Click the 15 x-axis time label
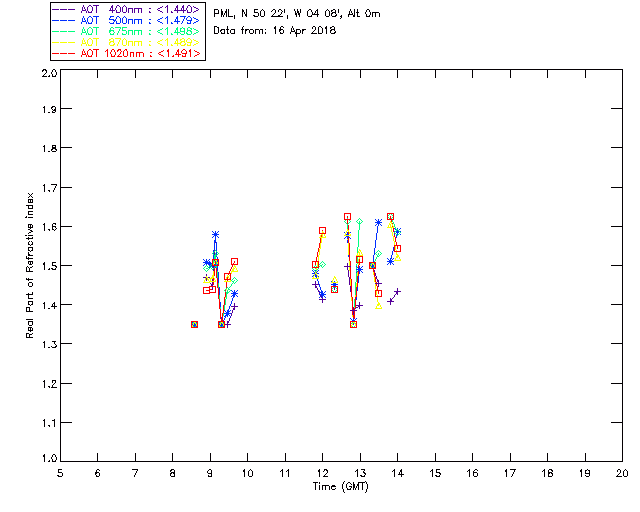640x512 pixels. point(435,473)
